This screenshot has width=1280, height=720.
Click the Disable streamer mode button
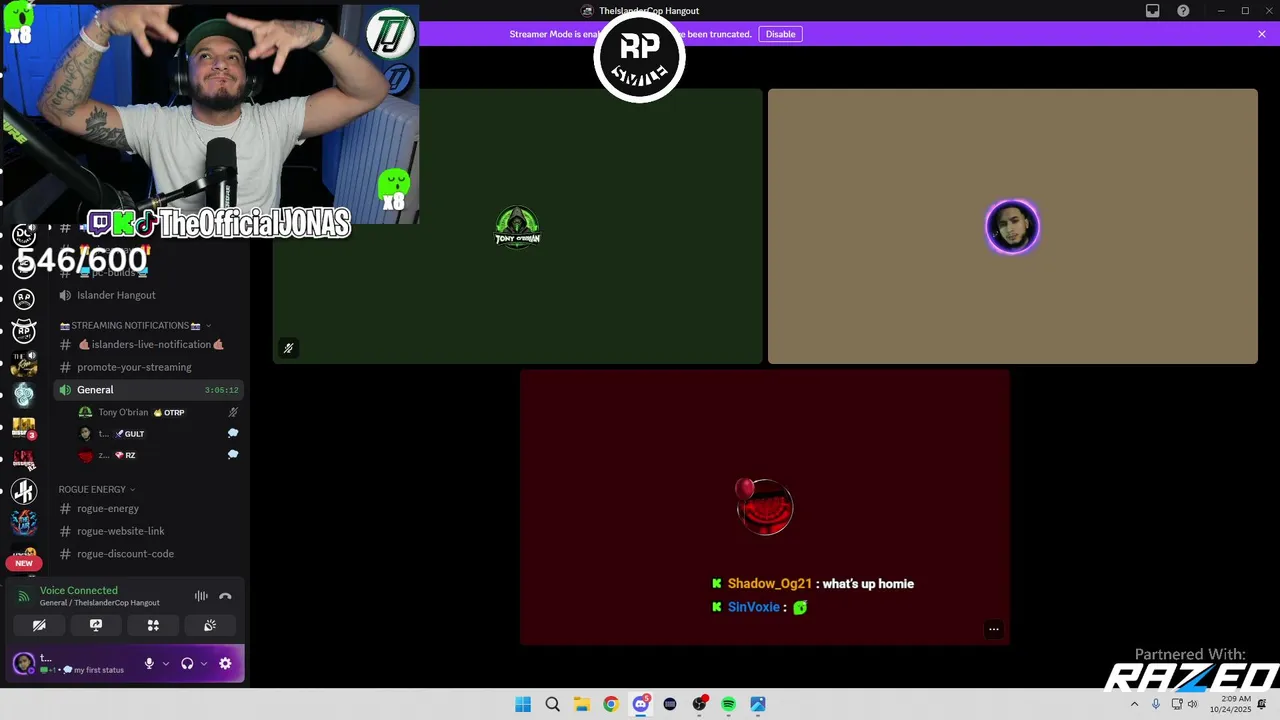(780, 34)
